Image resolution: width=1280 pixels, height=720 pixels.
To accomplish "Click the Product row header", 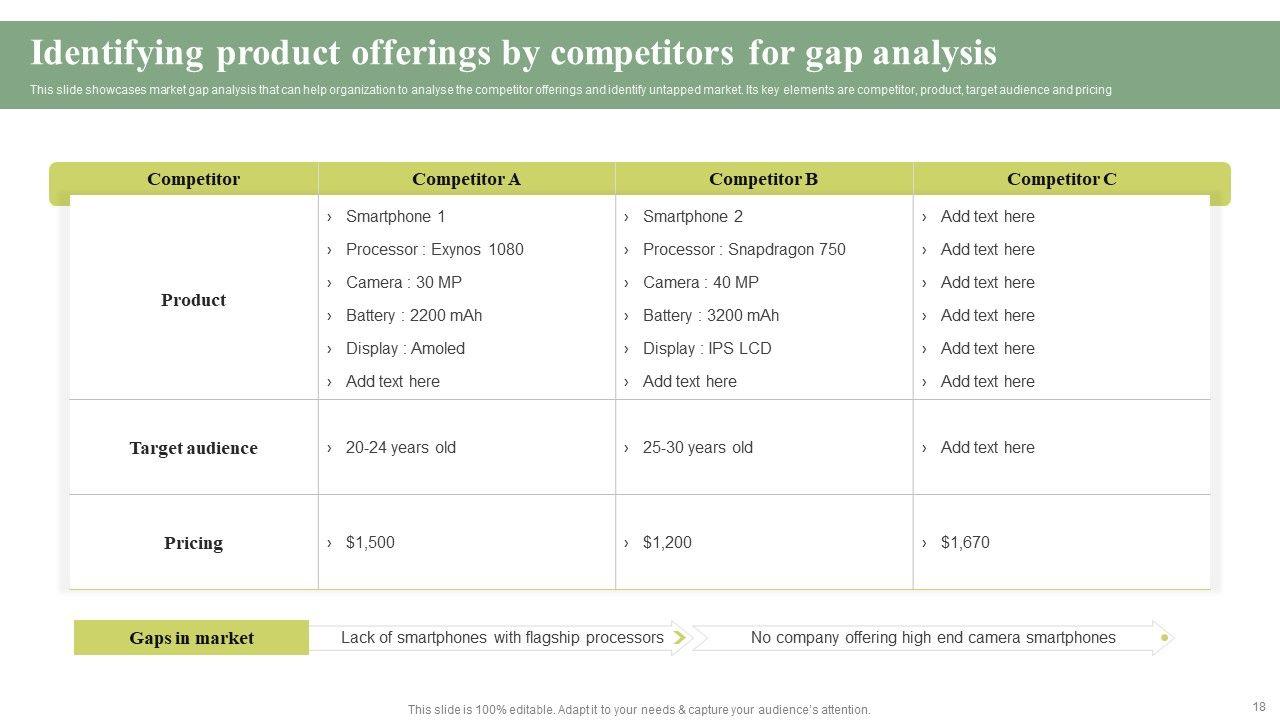I will 193,300.
